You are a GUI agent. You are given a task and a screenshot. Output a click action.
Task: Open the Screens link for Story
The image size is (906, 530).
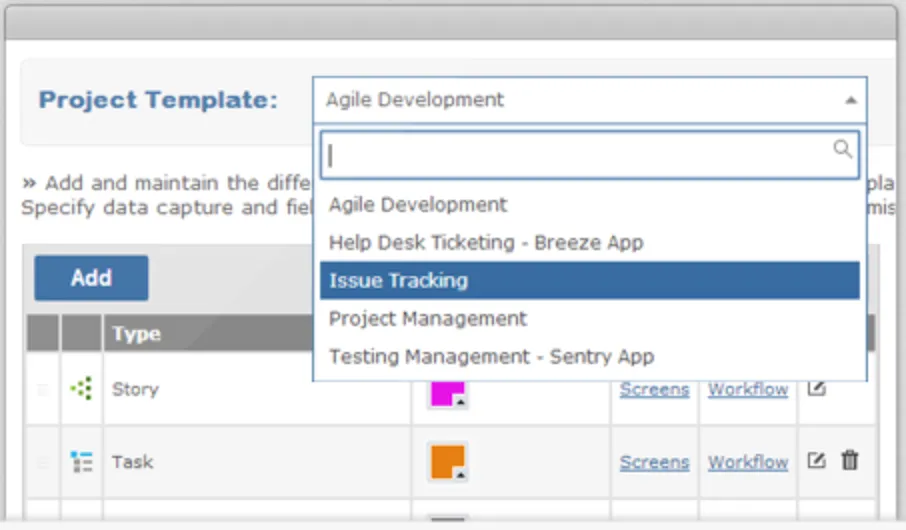pos(654,390)
